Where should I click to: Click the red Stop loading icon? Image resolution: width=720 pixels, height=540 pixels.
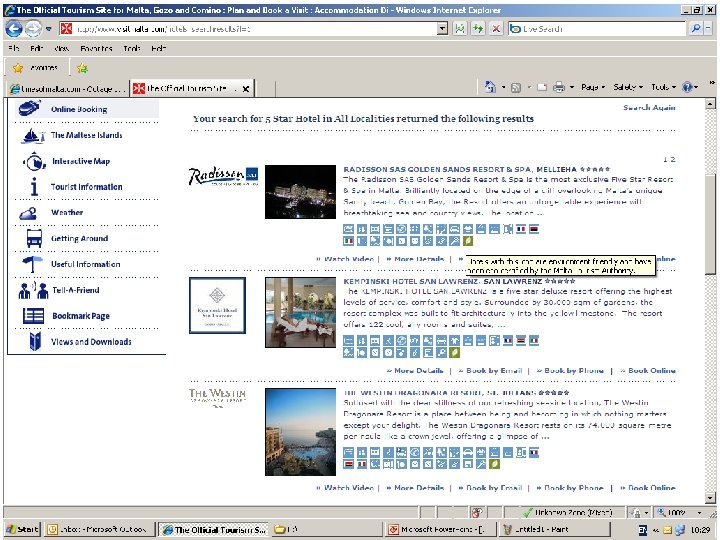[x=496, y=29]
